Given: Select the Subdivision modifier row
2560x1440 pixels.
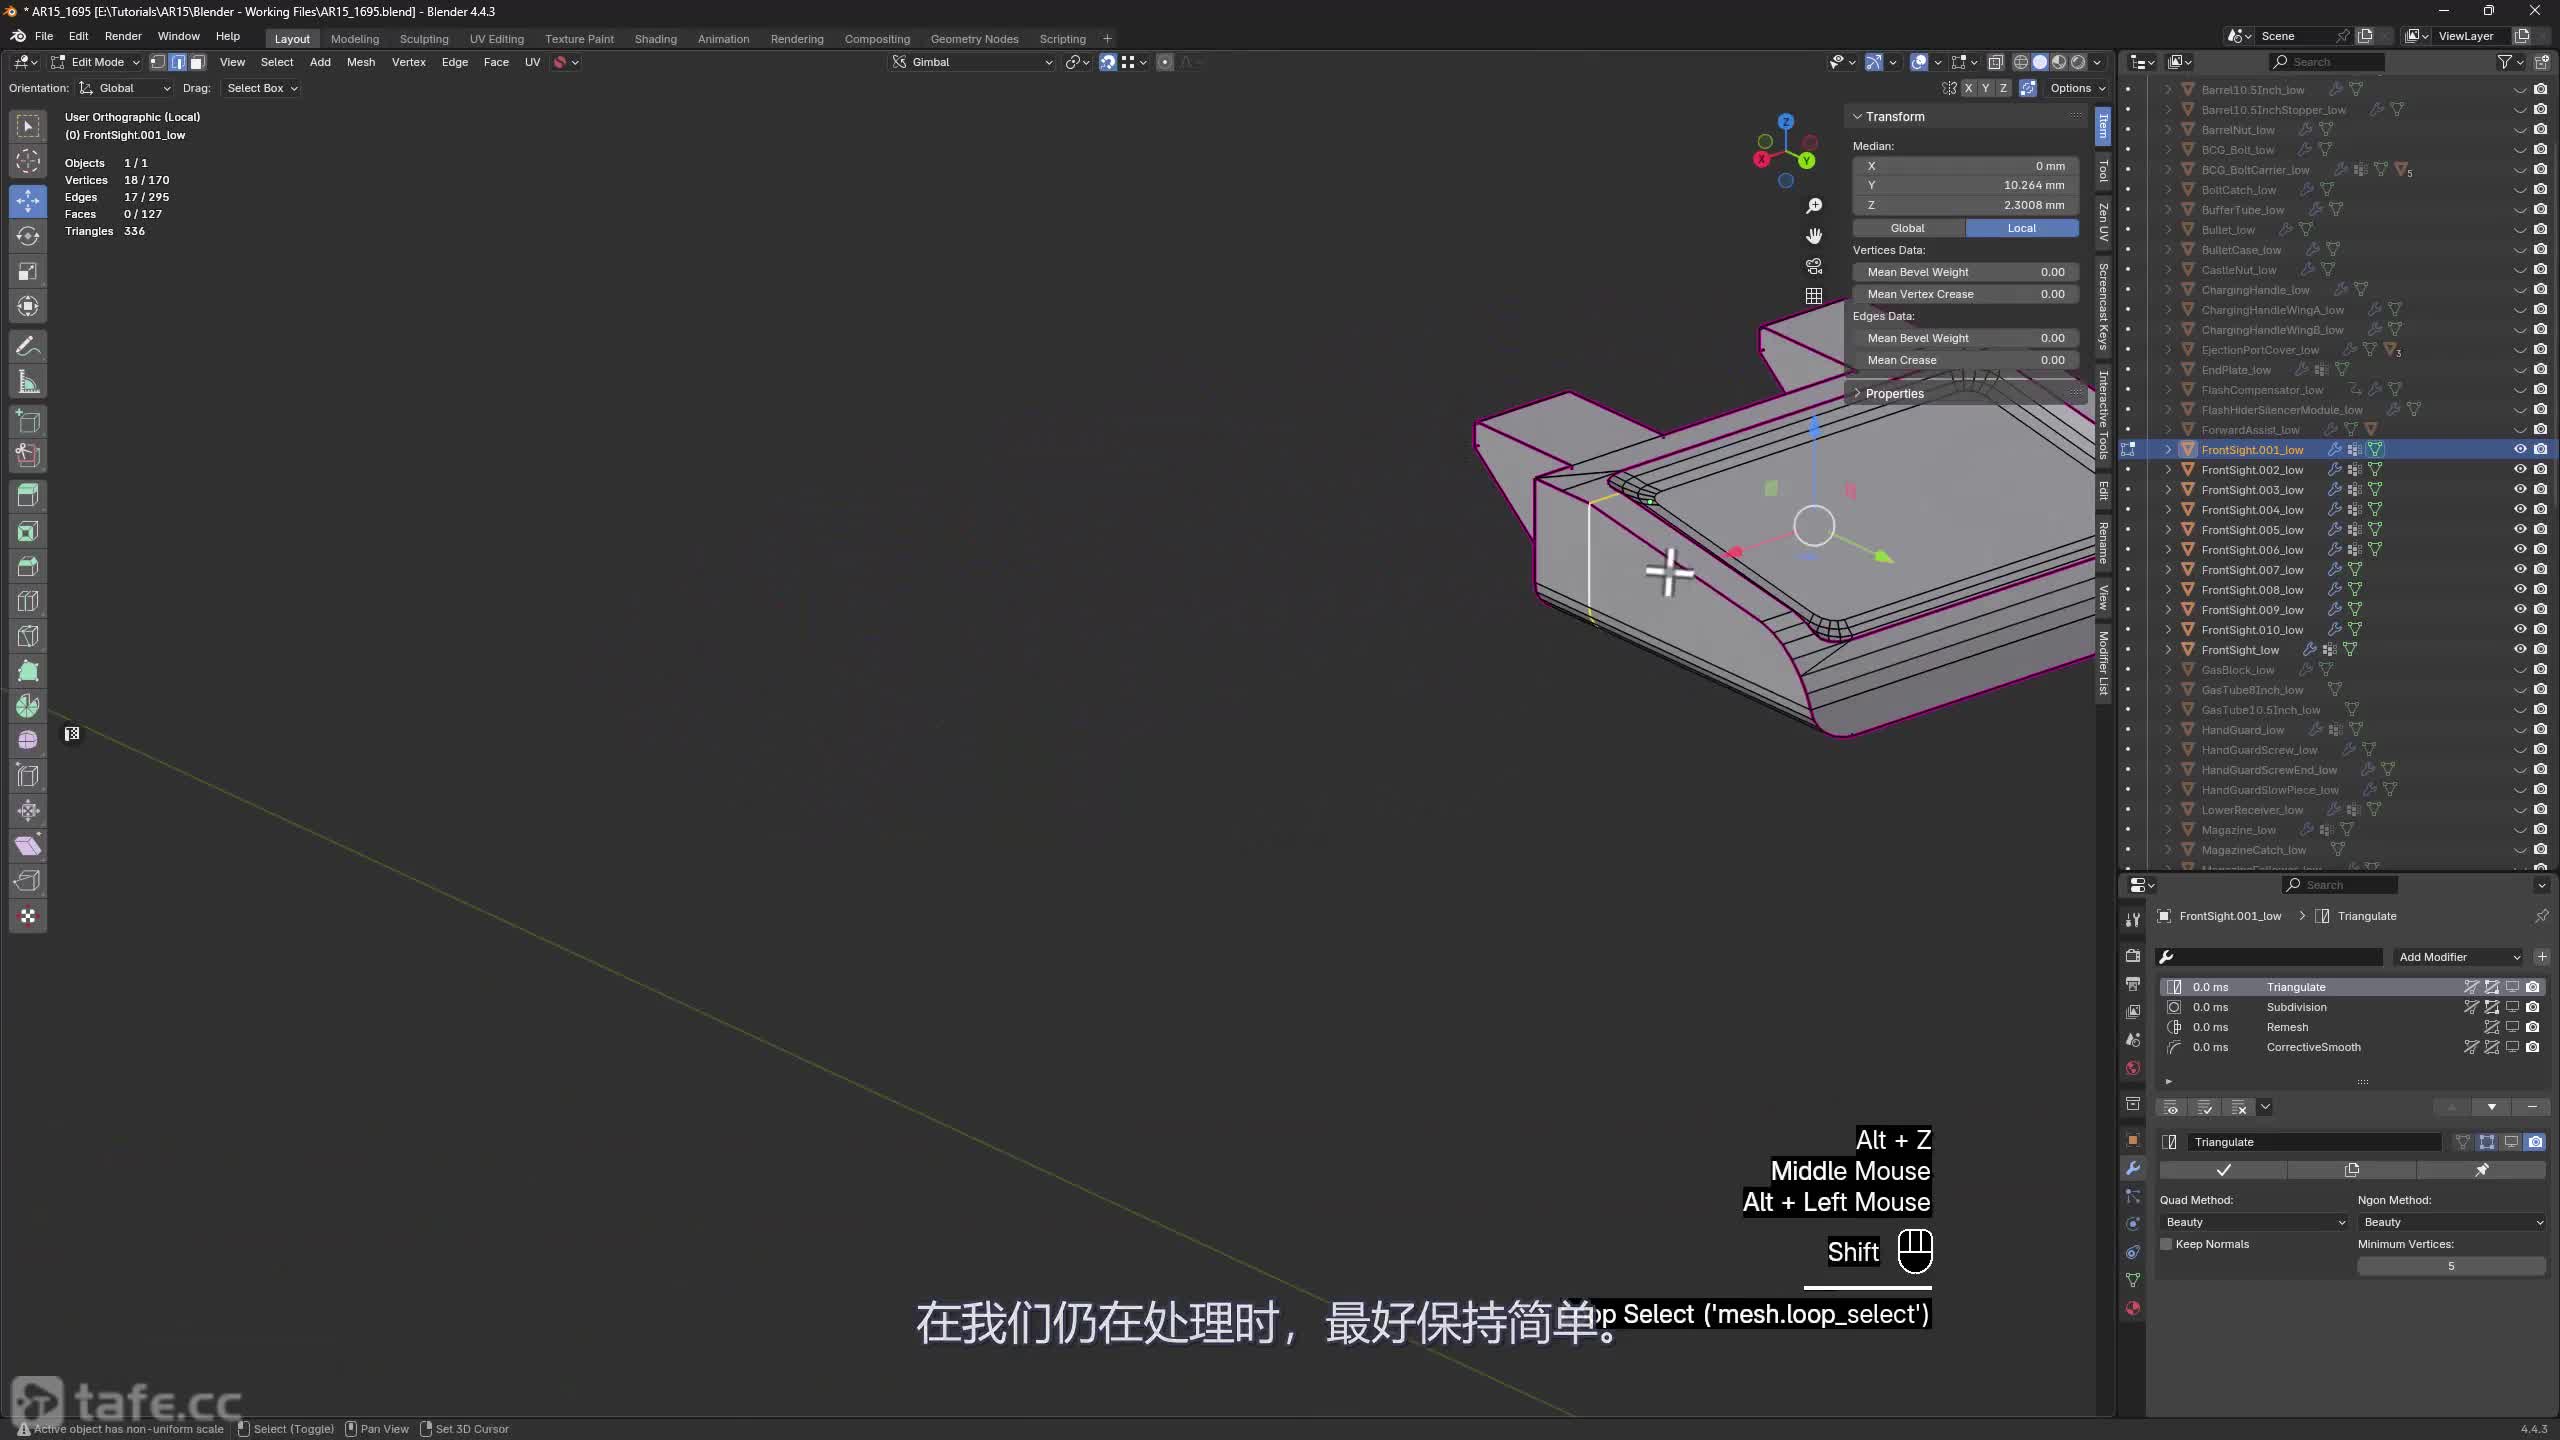Looking at the screenshot, I should 2352,1007.
